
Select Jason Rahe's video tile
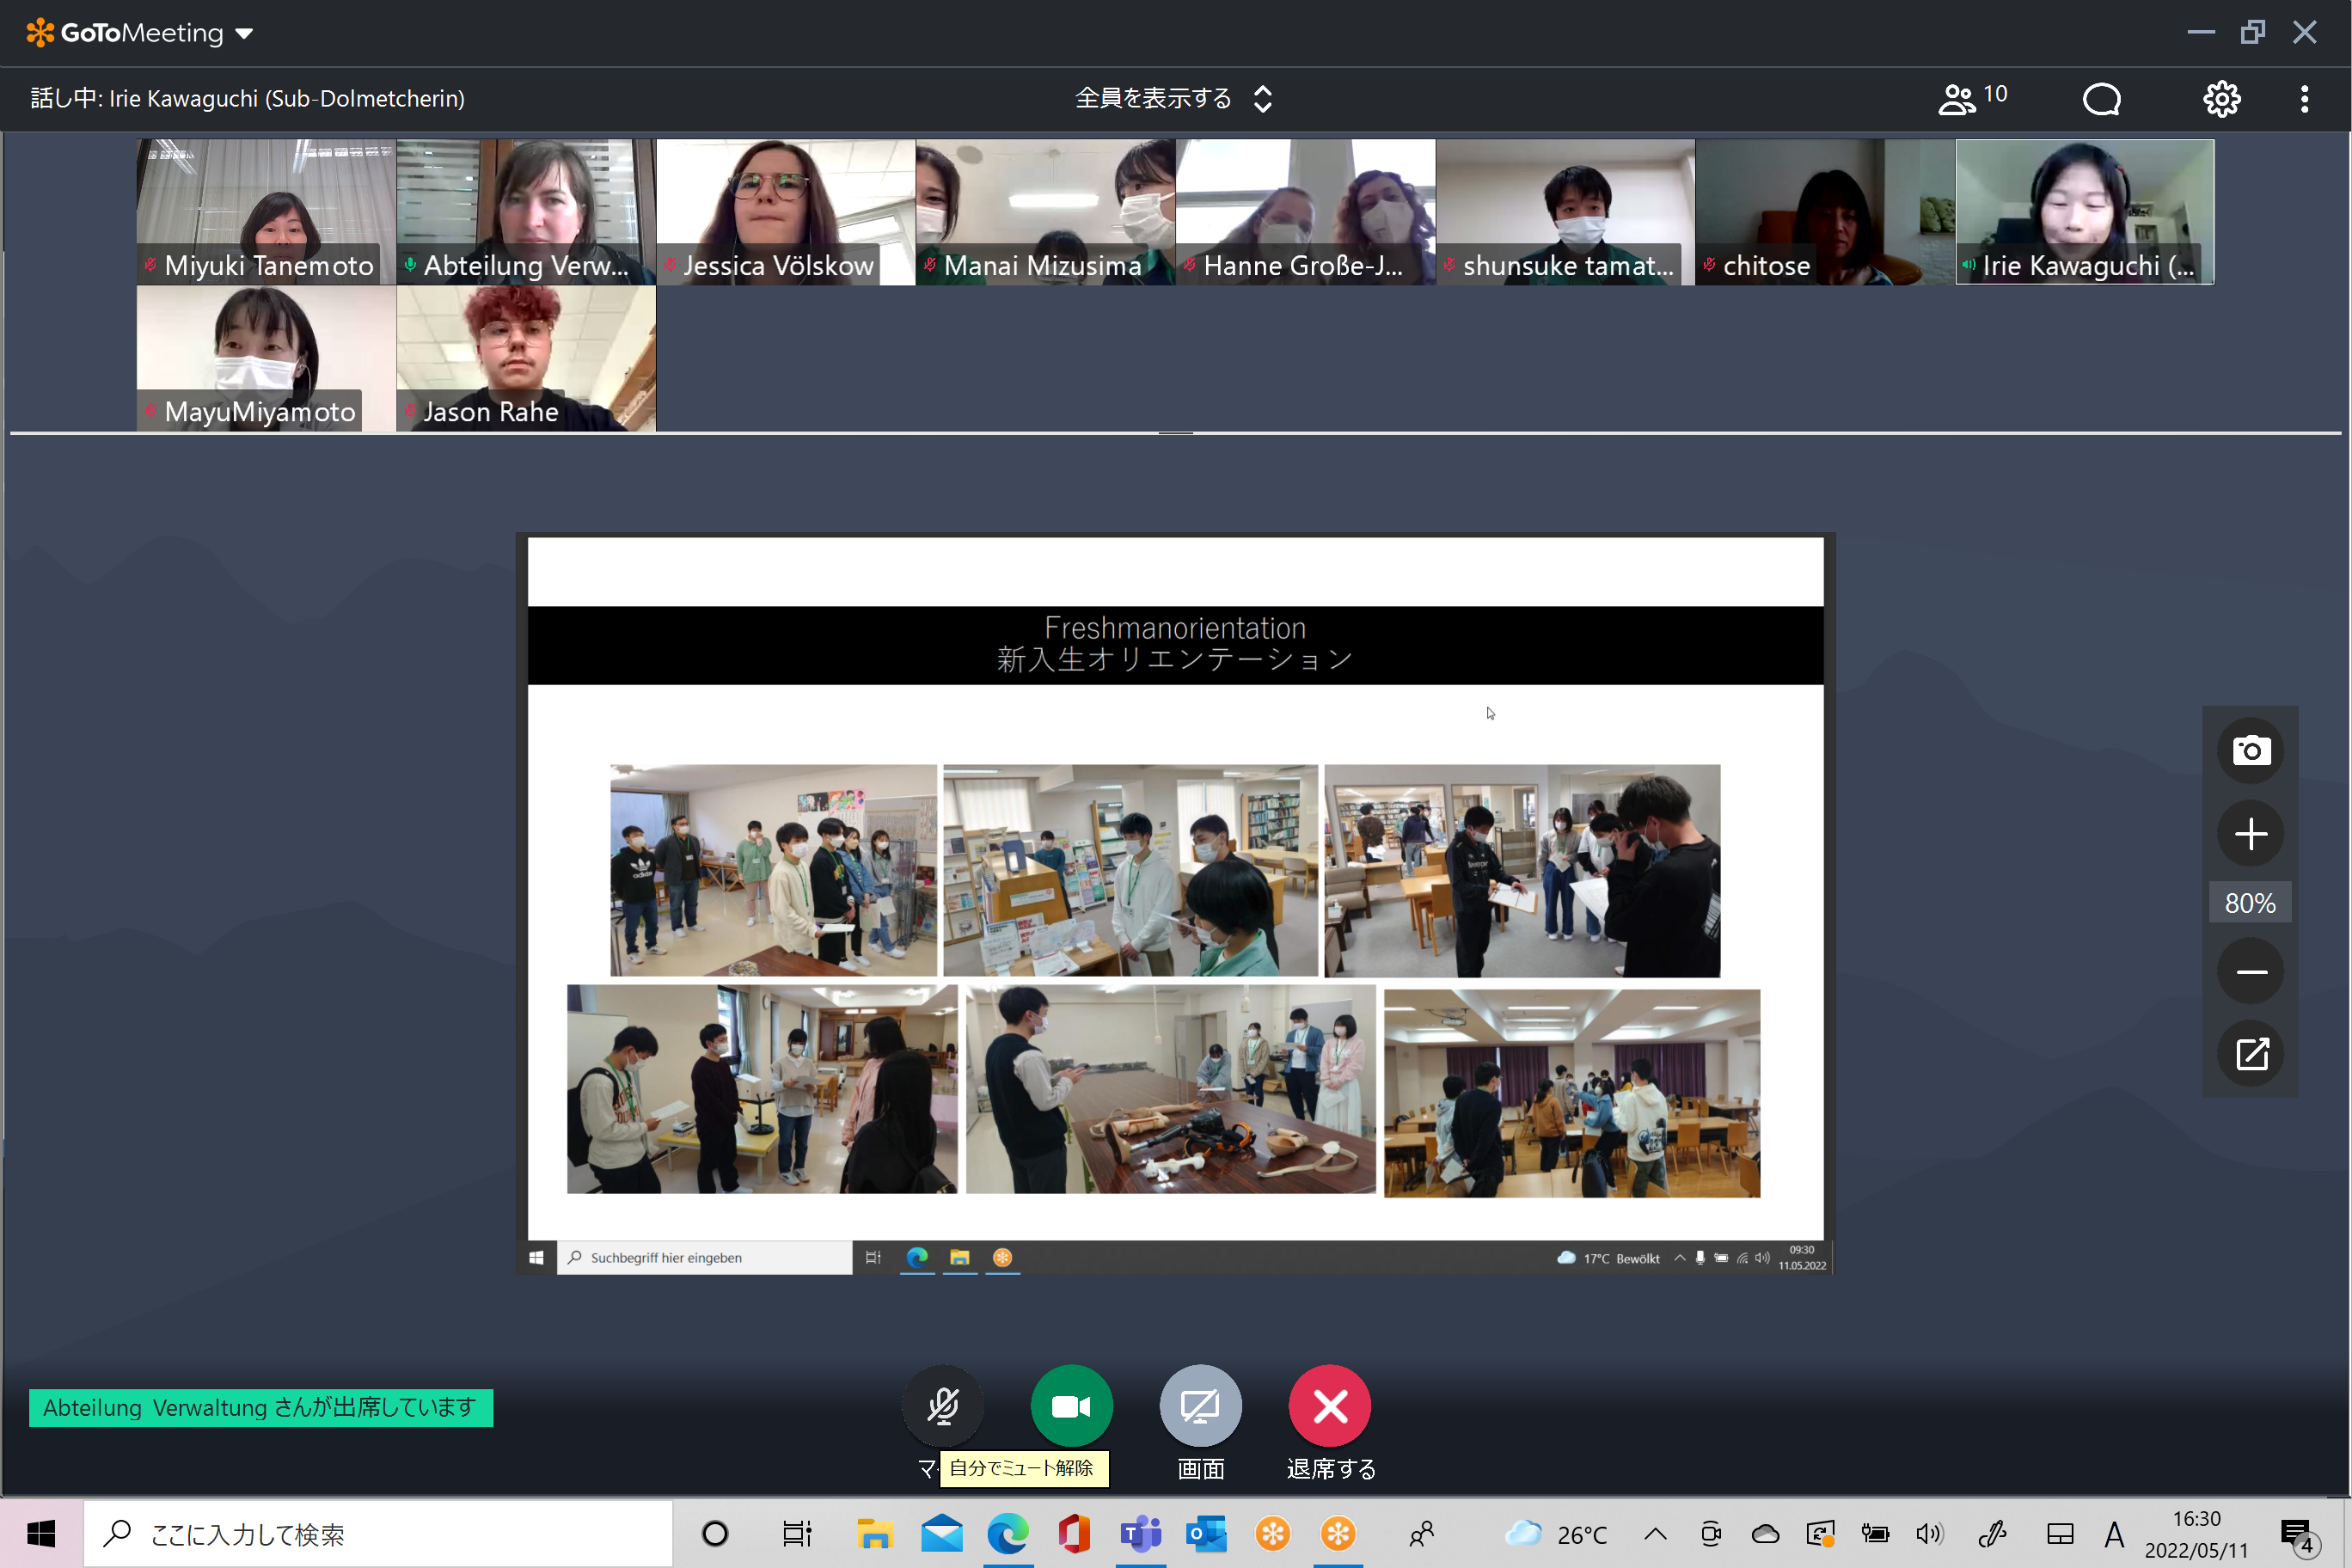(x=526, y=359)
